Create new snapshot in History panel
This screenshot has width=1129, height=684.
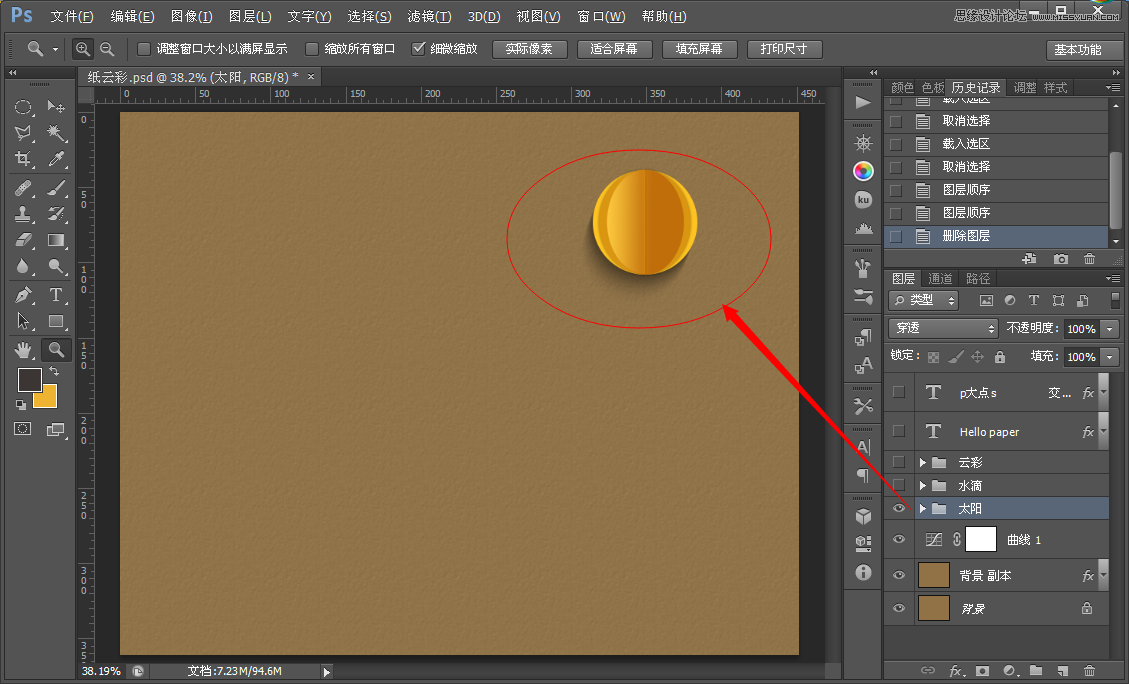[1060, 259]
